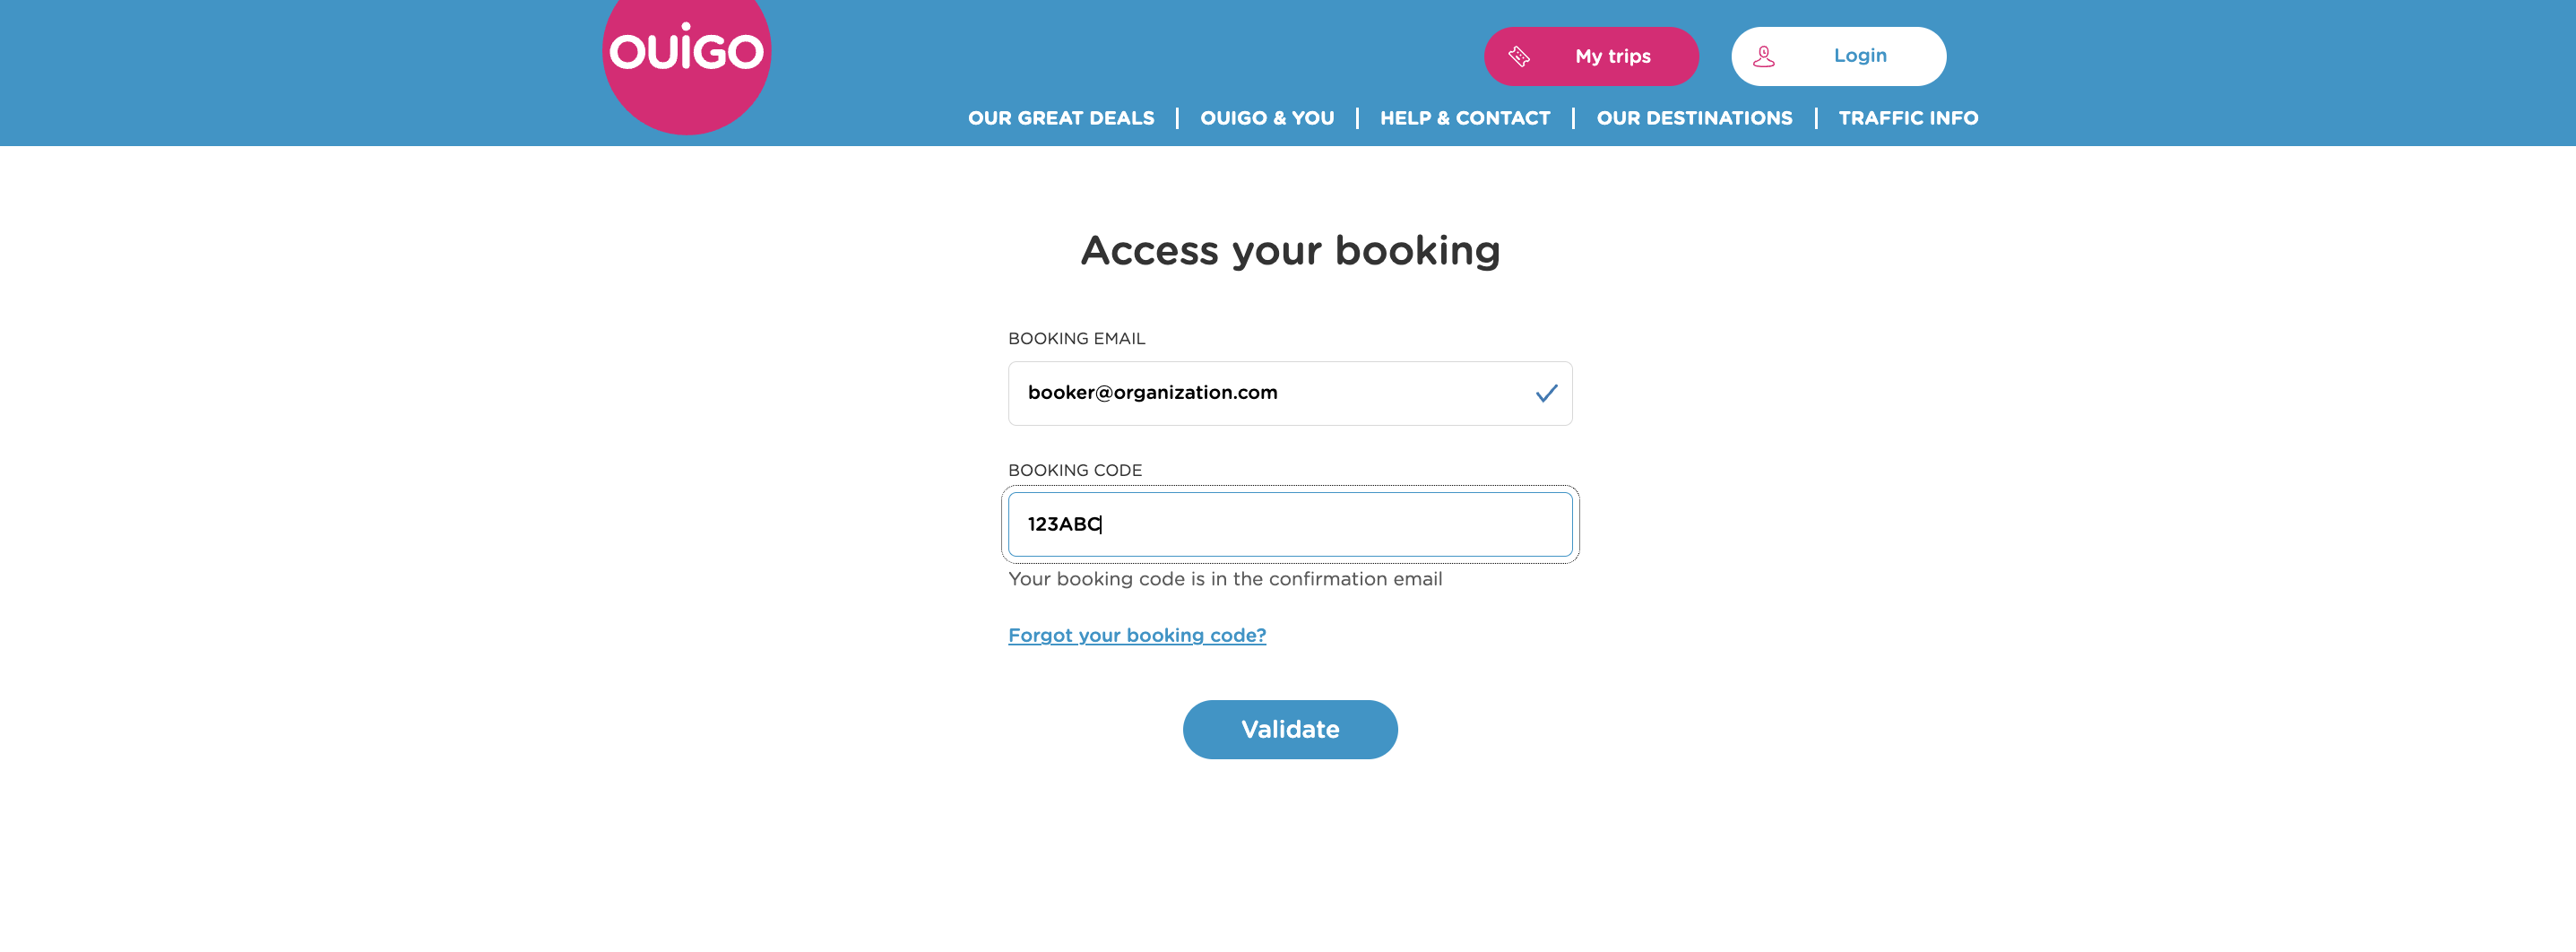Focus the booking email input field
Image resolution: width=2576 pixels, height=952 pixels.
pos(1270,394)
